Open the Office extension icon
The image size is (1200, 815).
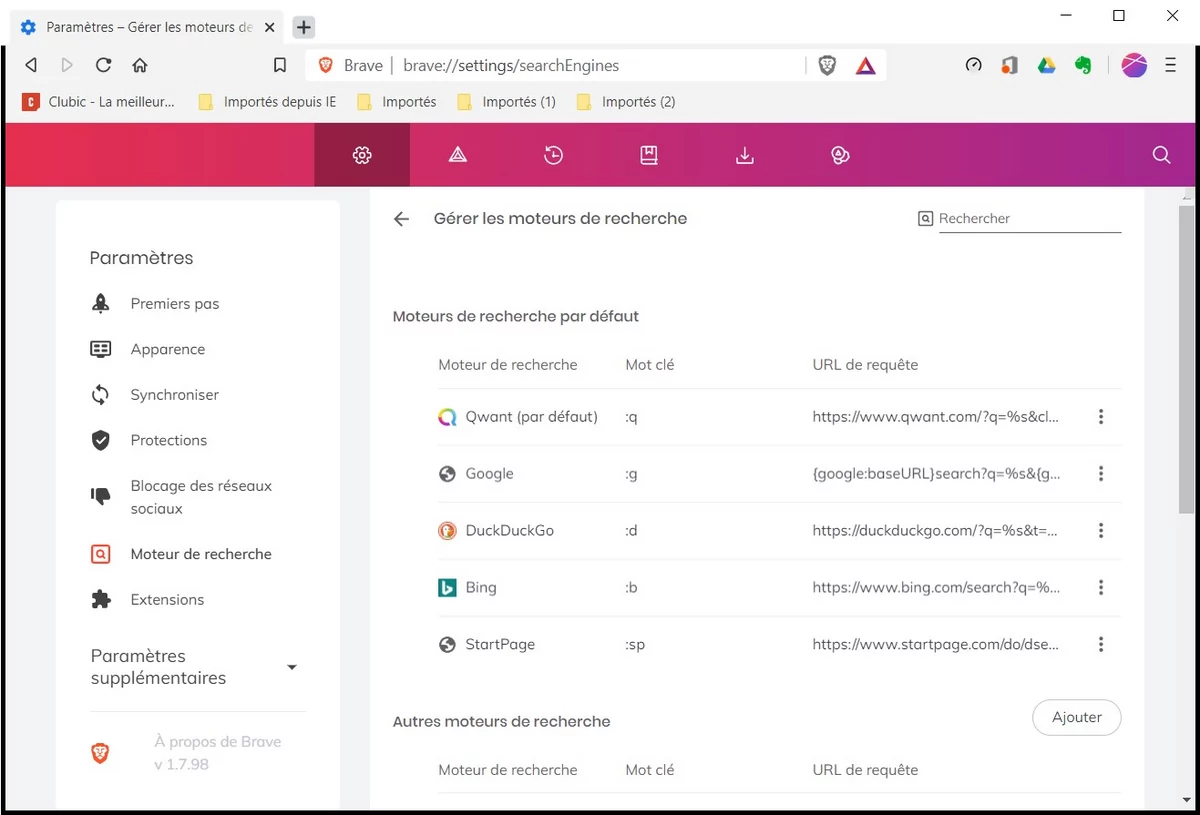[1010, 65]
